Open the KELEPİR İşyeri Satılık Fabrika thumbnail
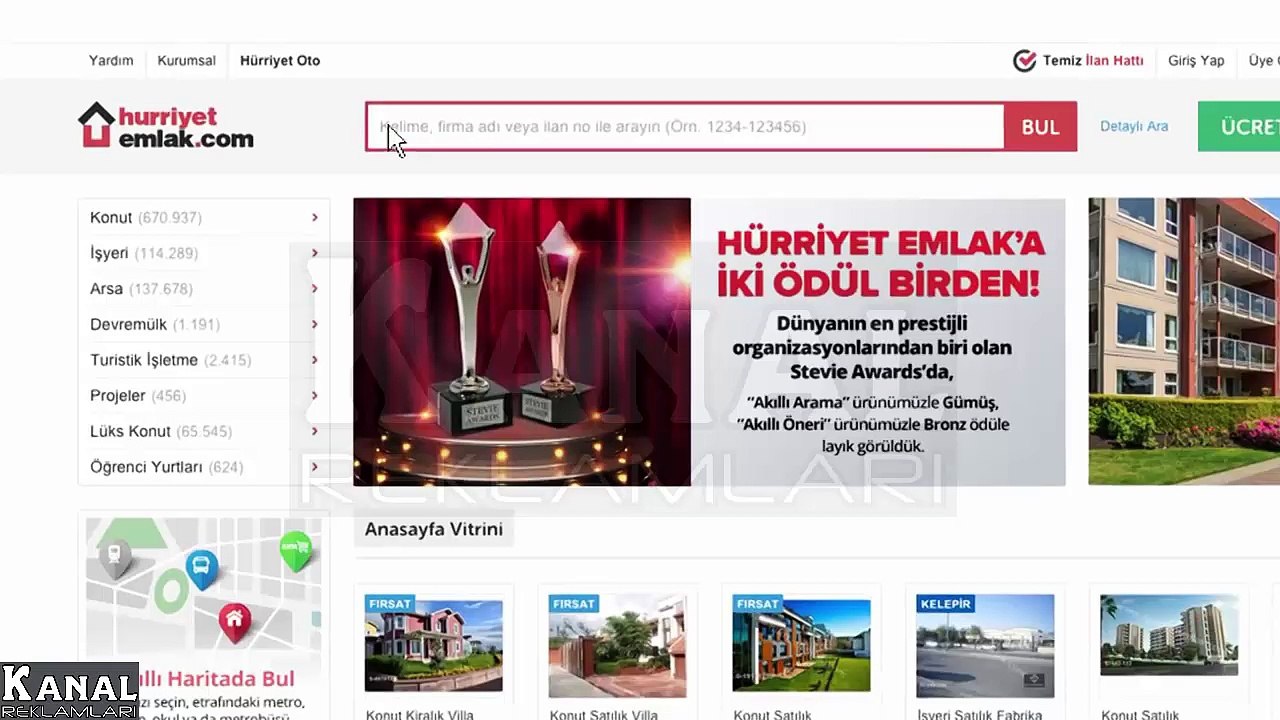Viewport: 1280px width, 720px height. (x=985, y=645)
